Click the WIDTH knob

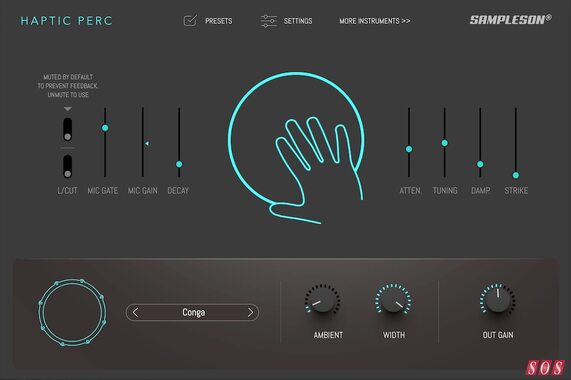(394, 300)
